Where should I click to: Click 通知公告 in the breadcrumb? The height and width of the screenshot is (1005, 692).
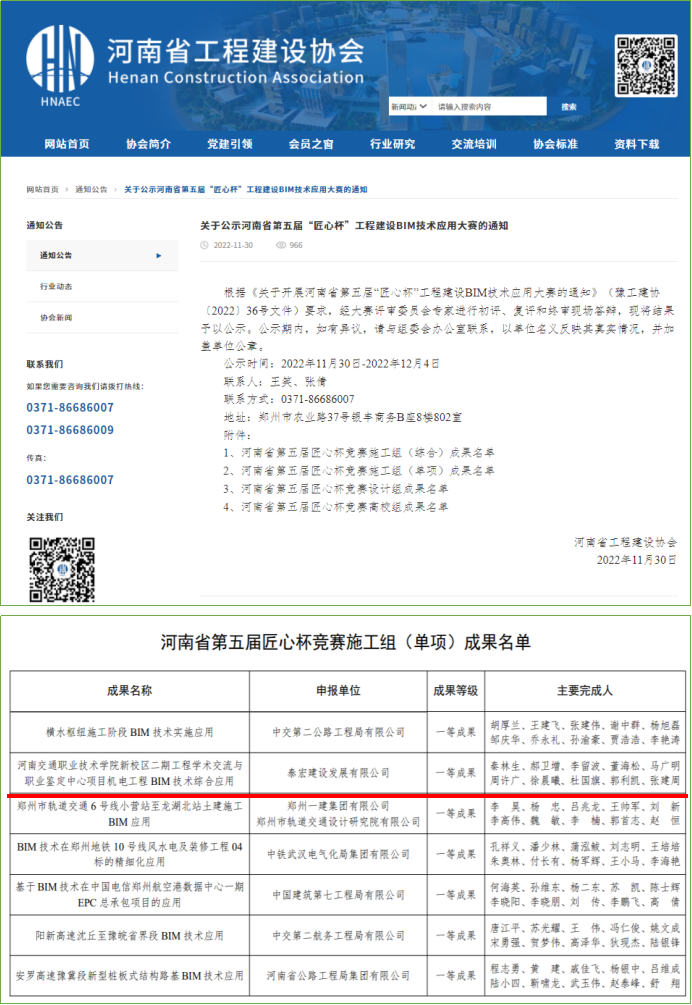pos(91,190)
